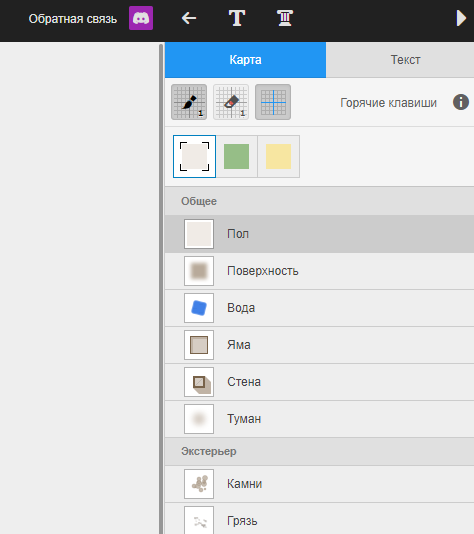Toggle the blue grid display button
The image size is (474, 534).
(273, 102)
